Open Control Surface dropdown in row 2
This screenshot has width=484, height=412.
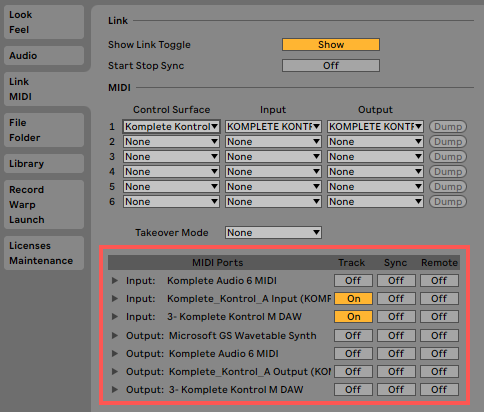171,142
